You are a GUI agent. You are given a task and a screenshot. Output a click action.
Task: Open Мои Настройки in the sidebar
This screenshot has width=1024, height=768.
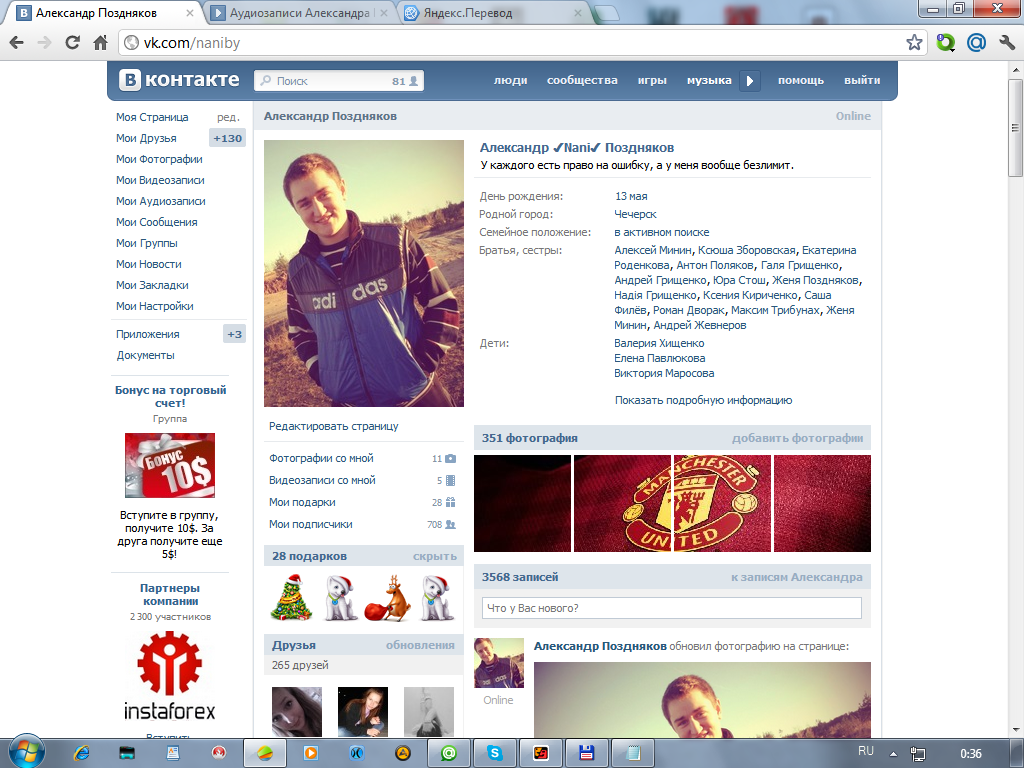(x=155, y=306)
